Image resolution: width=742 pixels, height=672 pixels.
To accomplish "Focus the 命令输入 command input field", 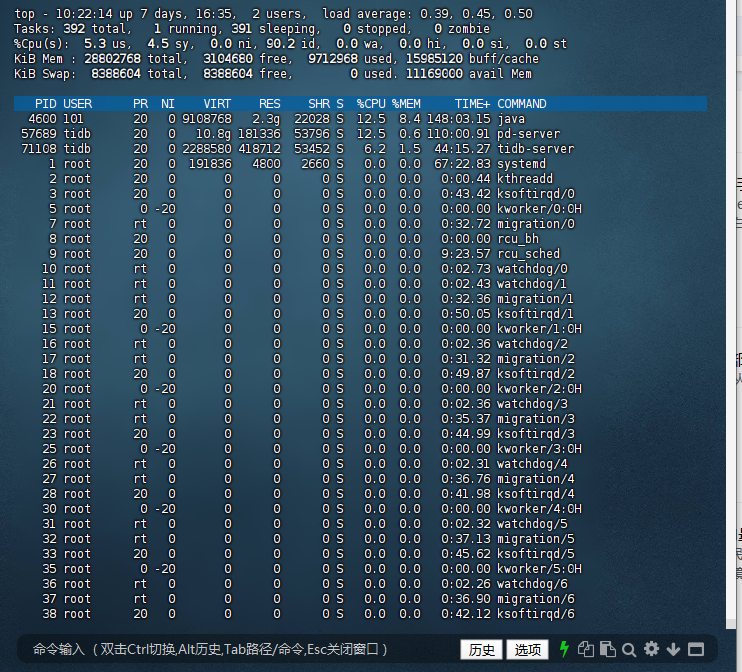I will coord(237,649).
